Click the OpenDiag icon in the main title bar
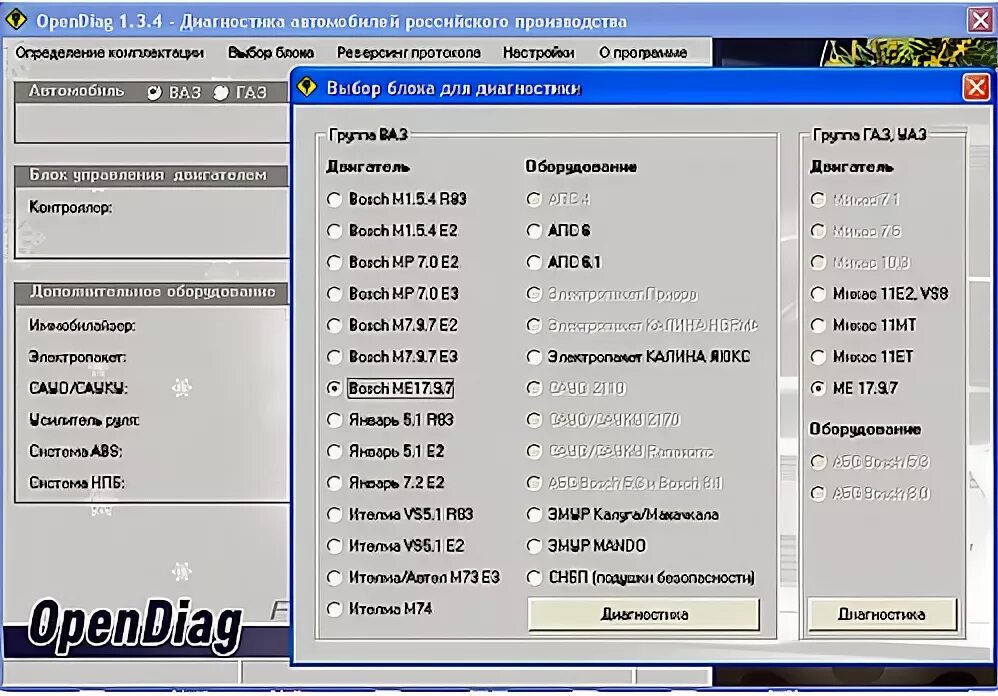 (16, 17)
